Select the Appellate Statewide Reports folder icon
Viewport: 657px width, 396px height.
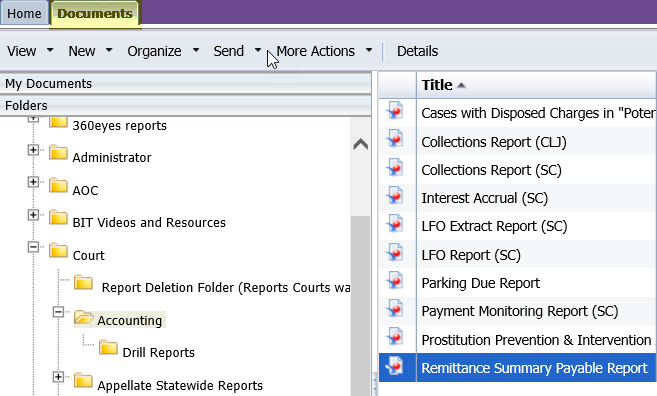tap(83, 380)
